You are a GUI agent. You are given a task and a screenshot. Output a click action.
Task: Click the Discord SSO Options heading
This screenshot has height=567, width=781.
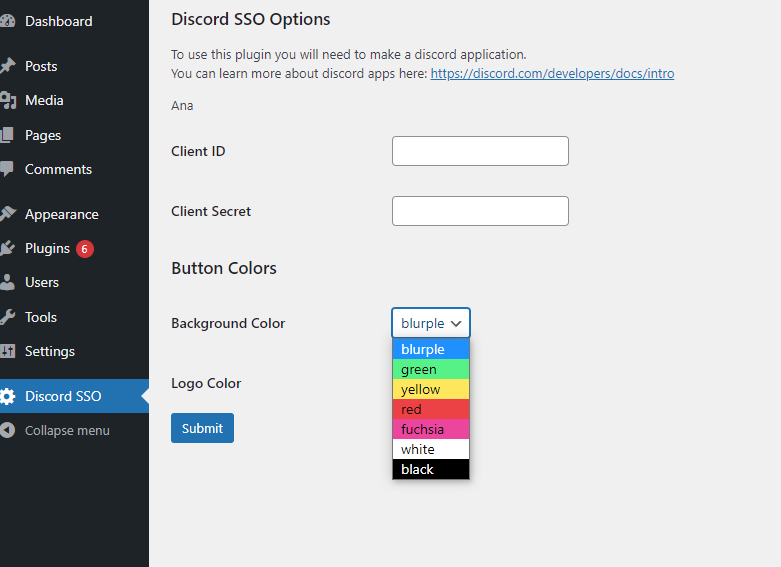tap(251, 19)
